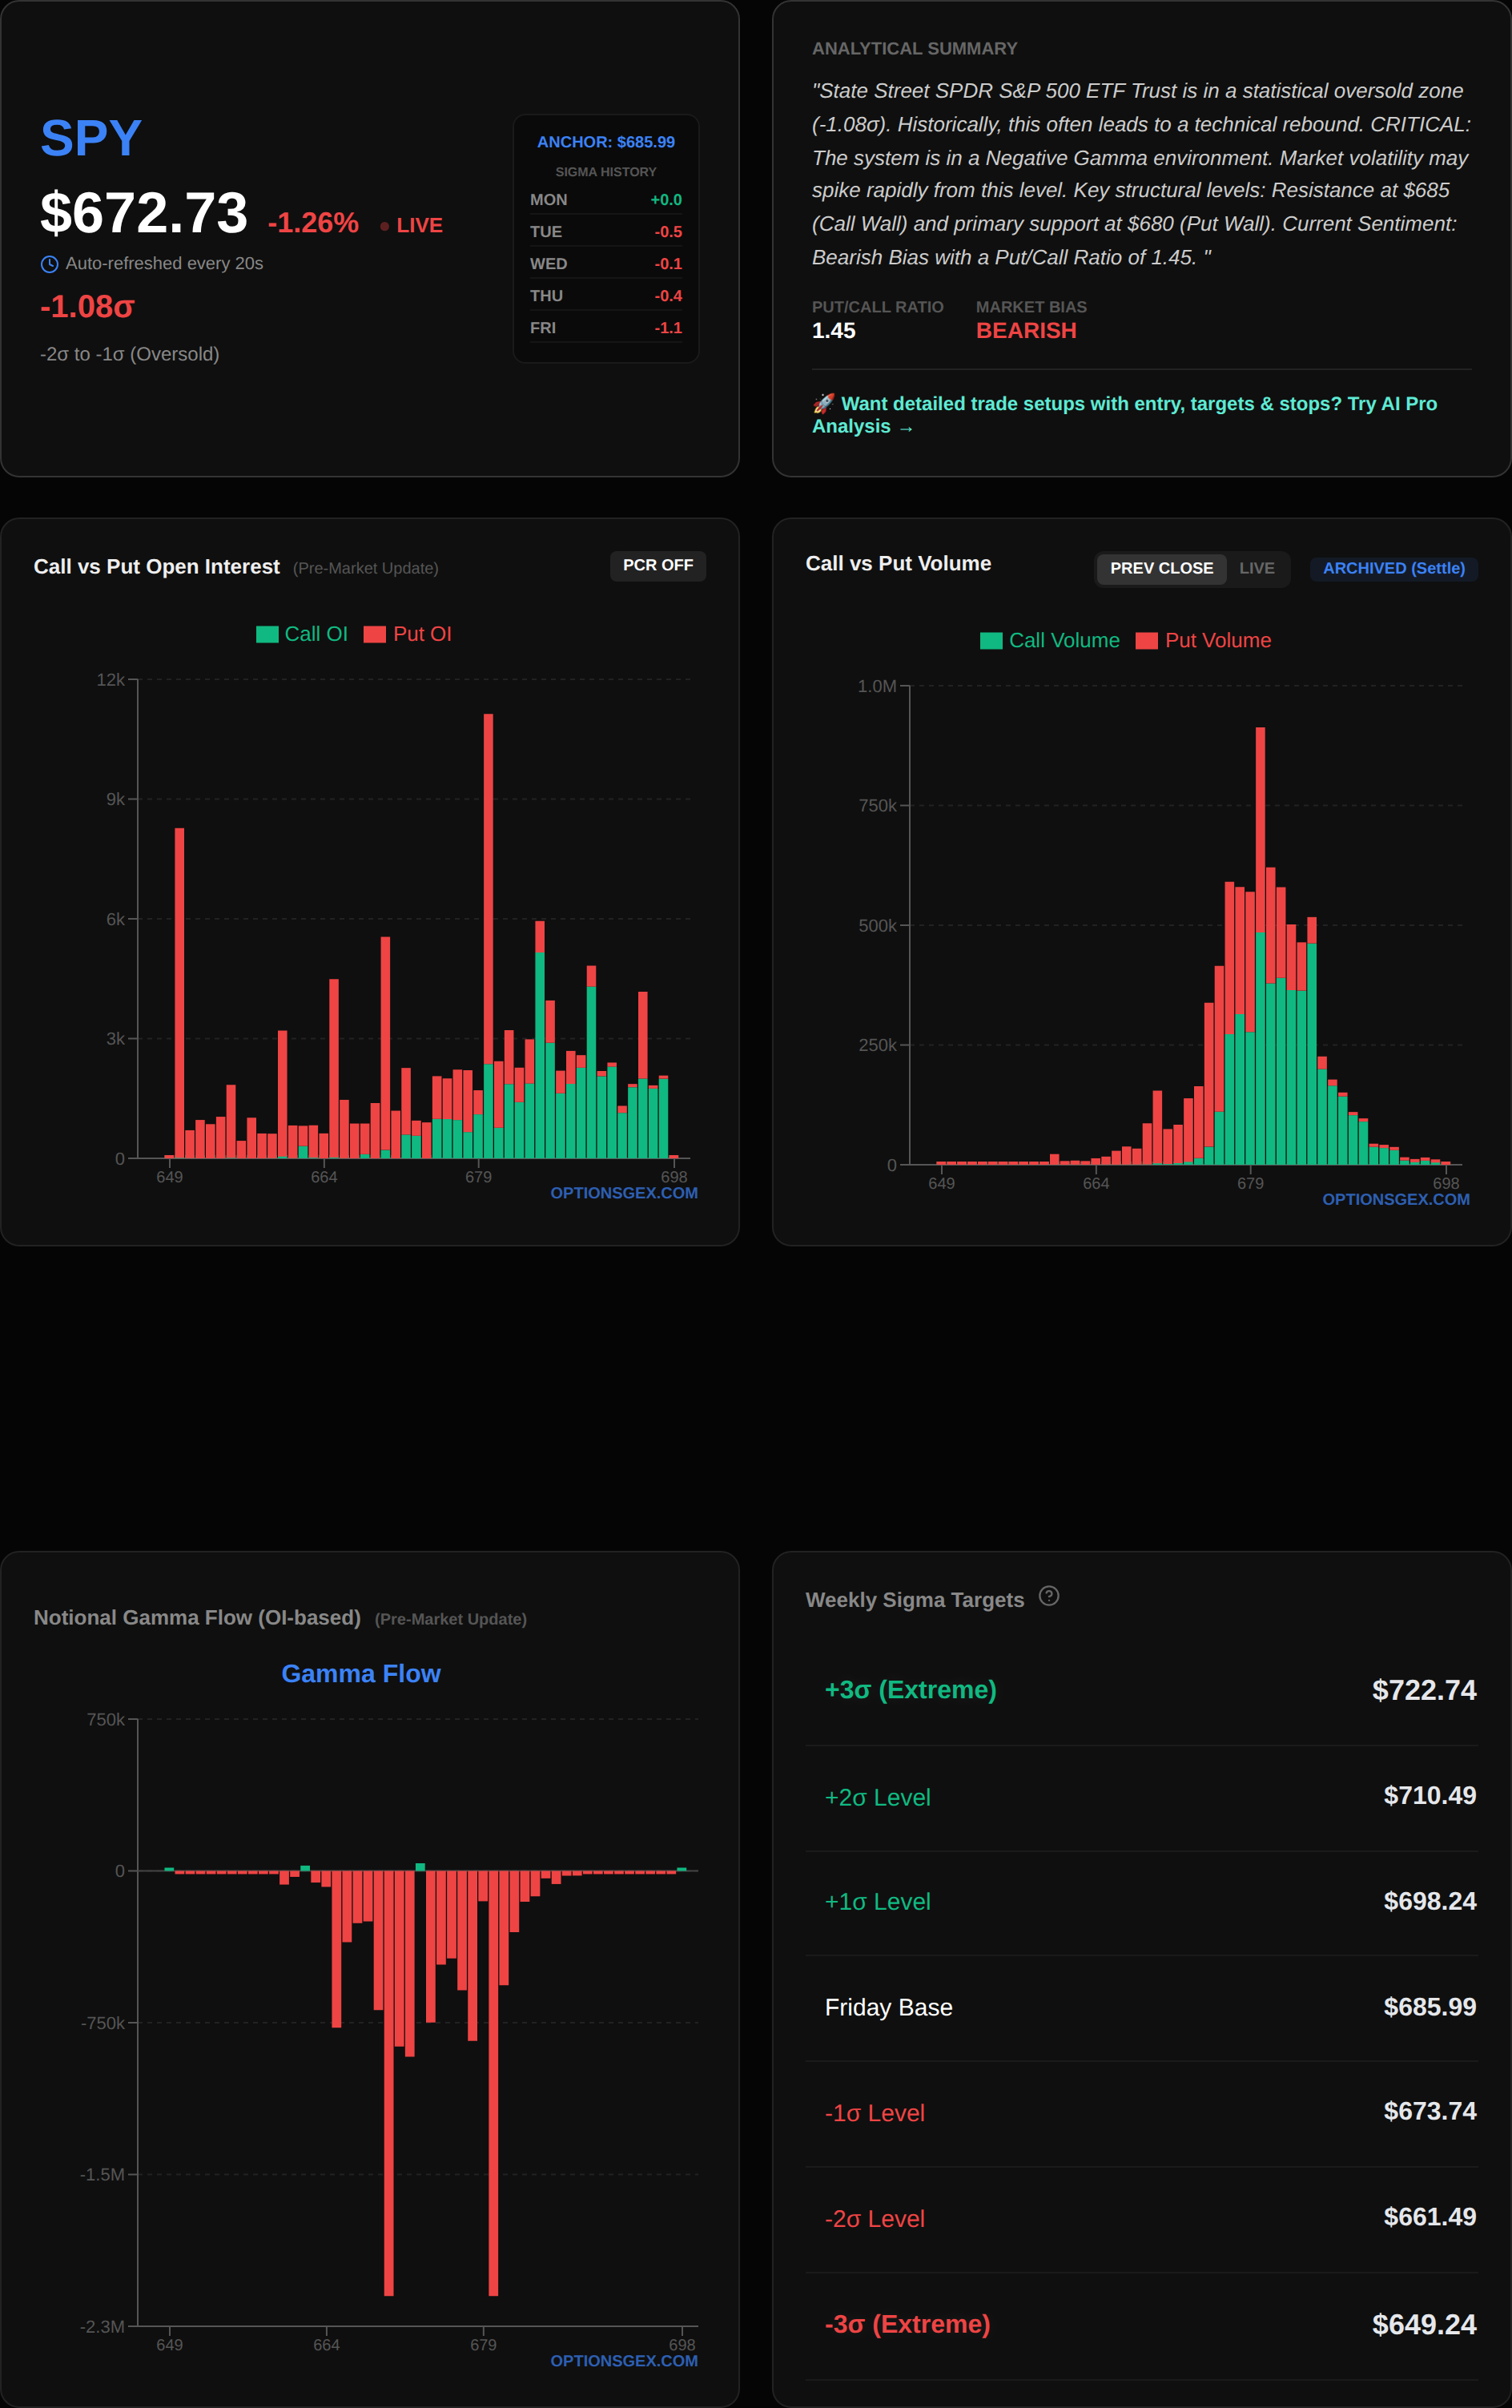
Task: Switch volume chart to PREV CLOSE
Action: tap(1160, 568)
